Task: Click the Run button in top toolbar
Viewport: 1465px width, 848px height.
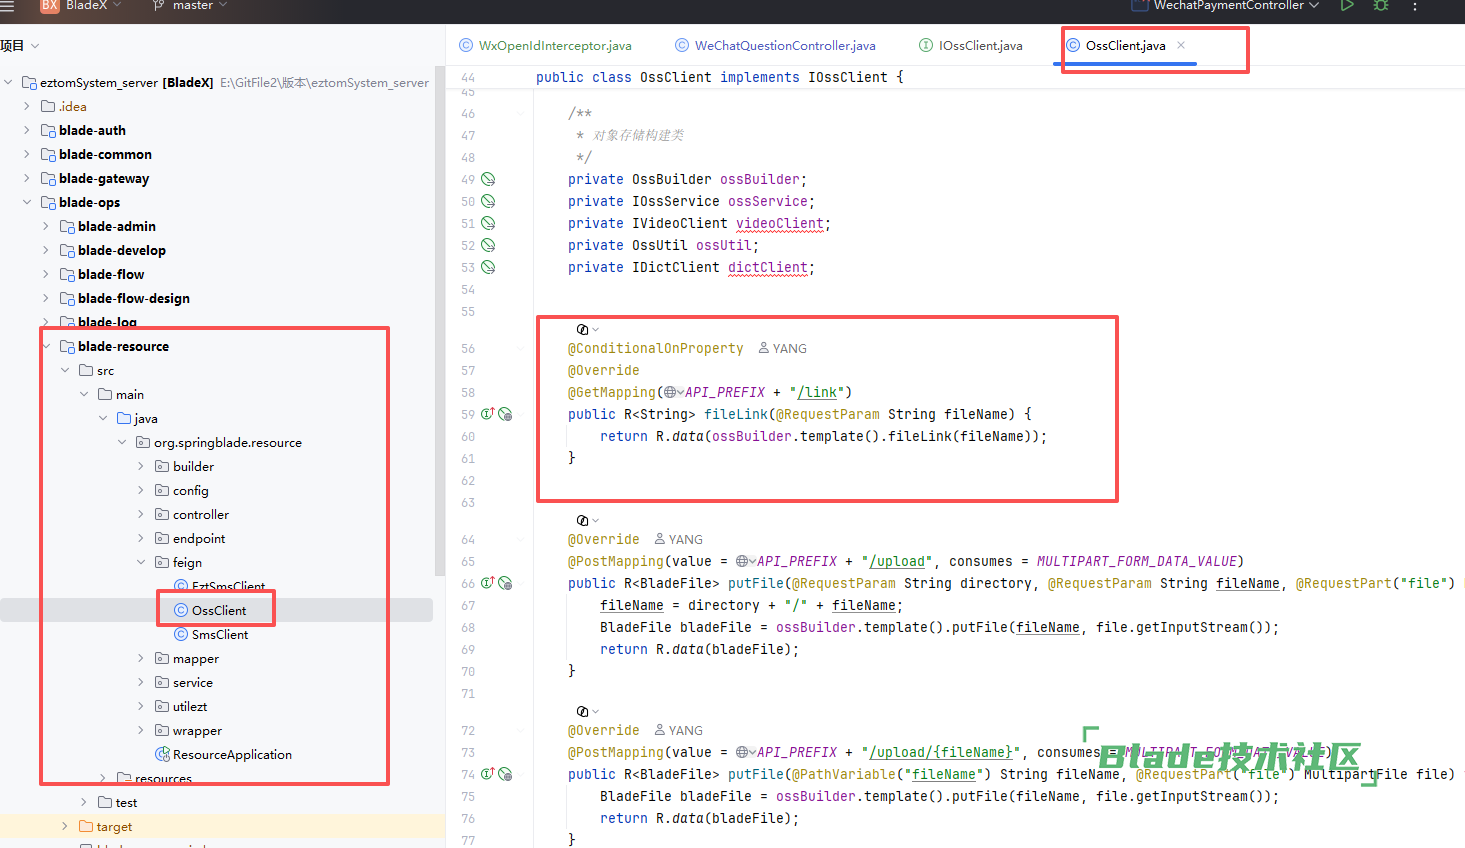Action: pos(1347,6)
